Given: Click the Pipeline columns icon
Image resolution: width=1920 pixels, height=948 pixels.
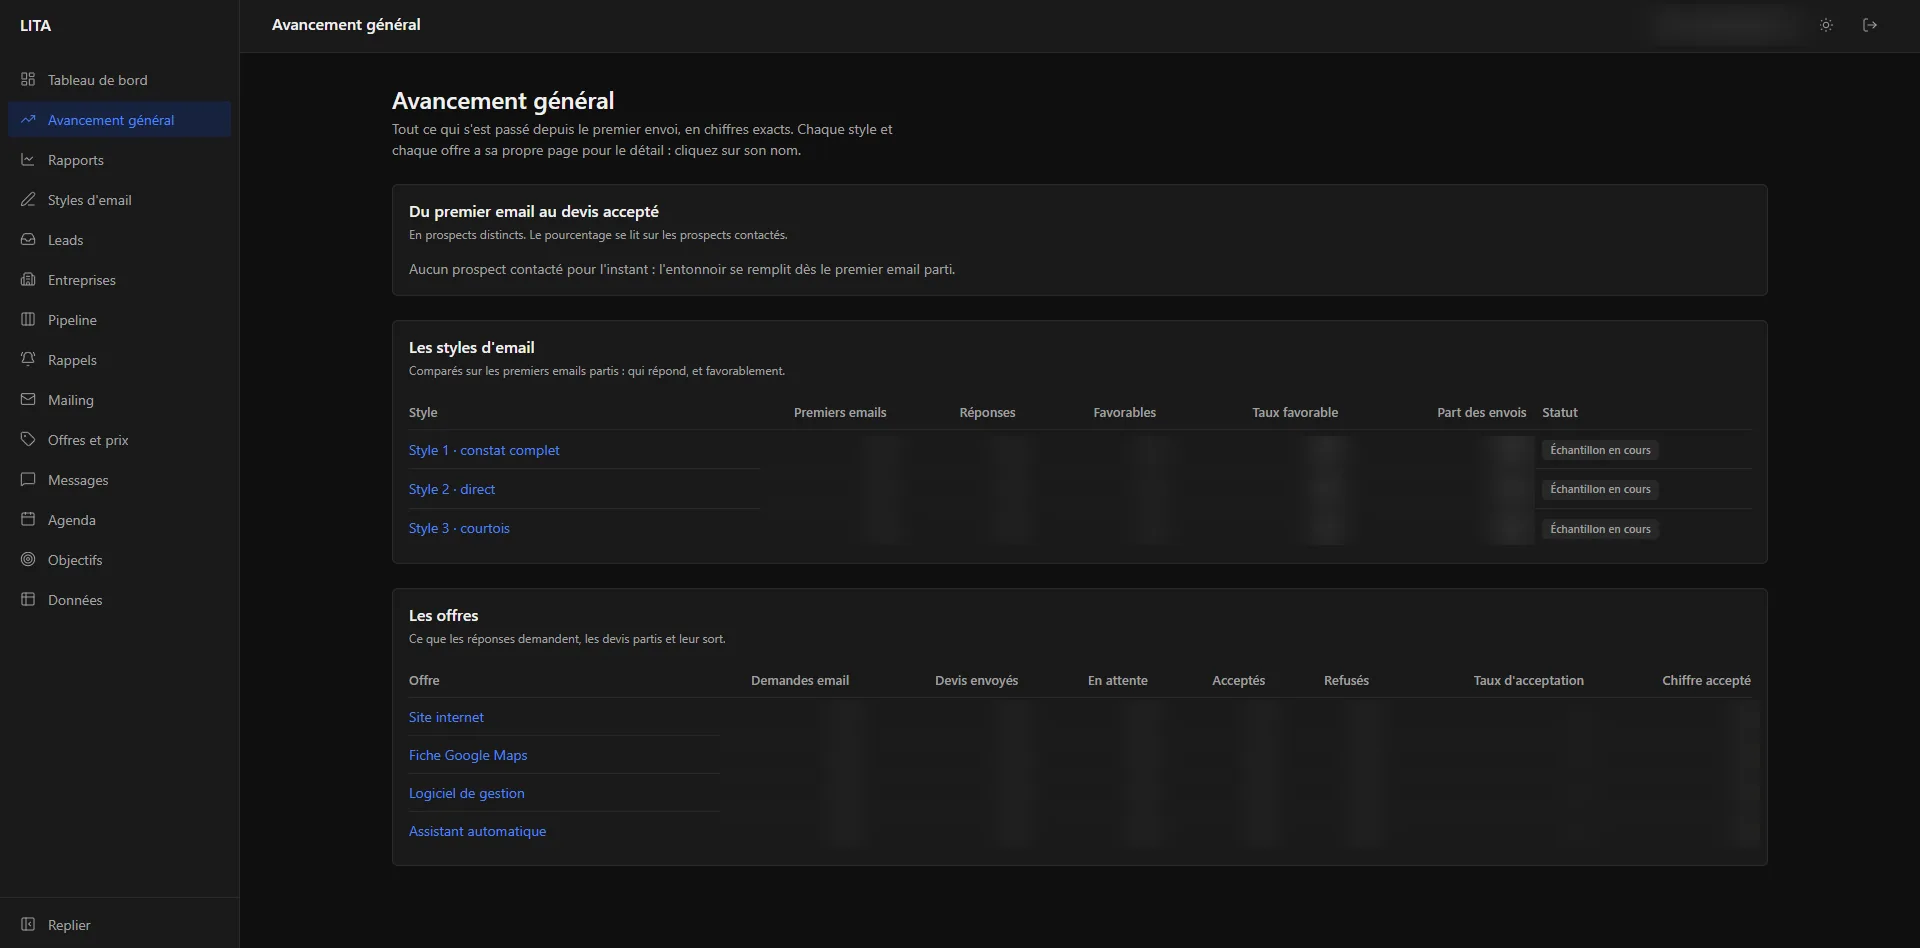Looking at the screenshot, I should 28,320.
